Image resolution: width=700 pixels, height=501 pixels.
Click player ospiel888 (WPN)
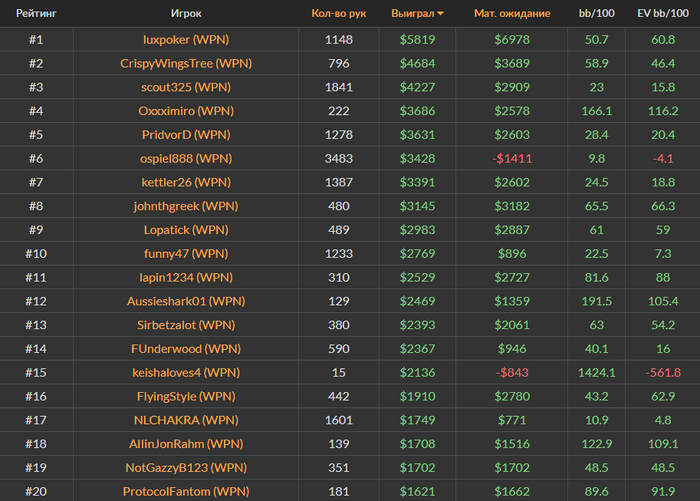click(185, 158)
